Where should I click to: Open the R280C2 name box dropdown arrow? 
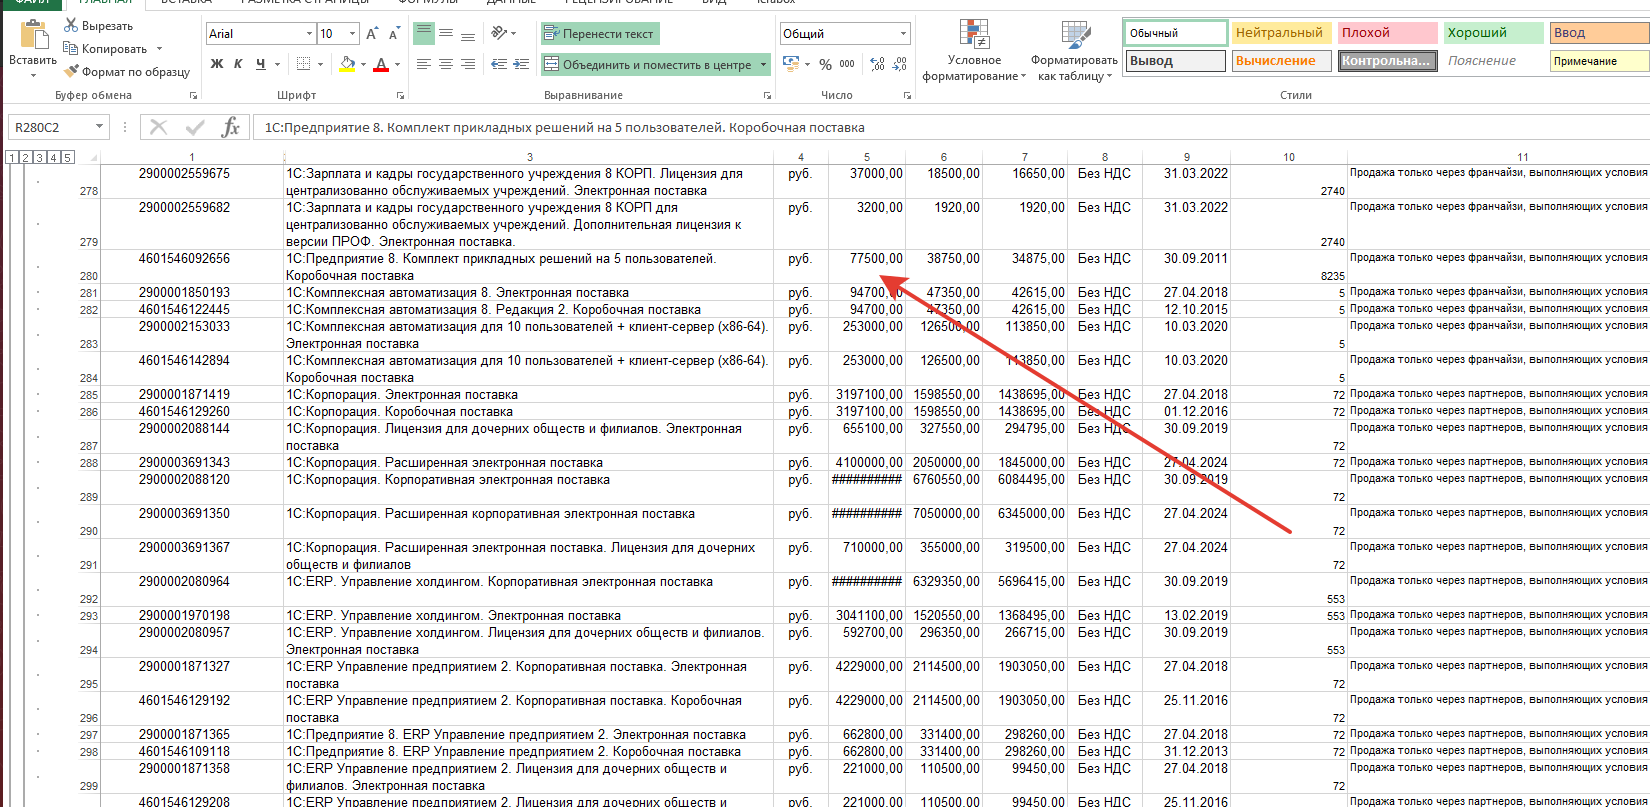(99, 127)
